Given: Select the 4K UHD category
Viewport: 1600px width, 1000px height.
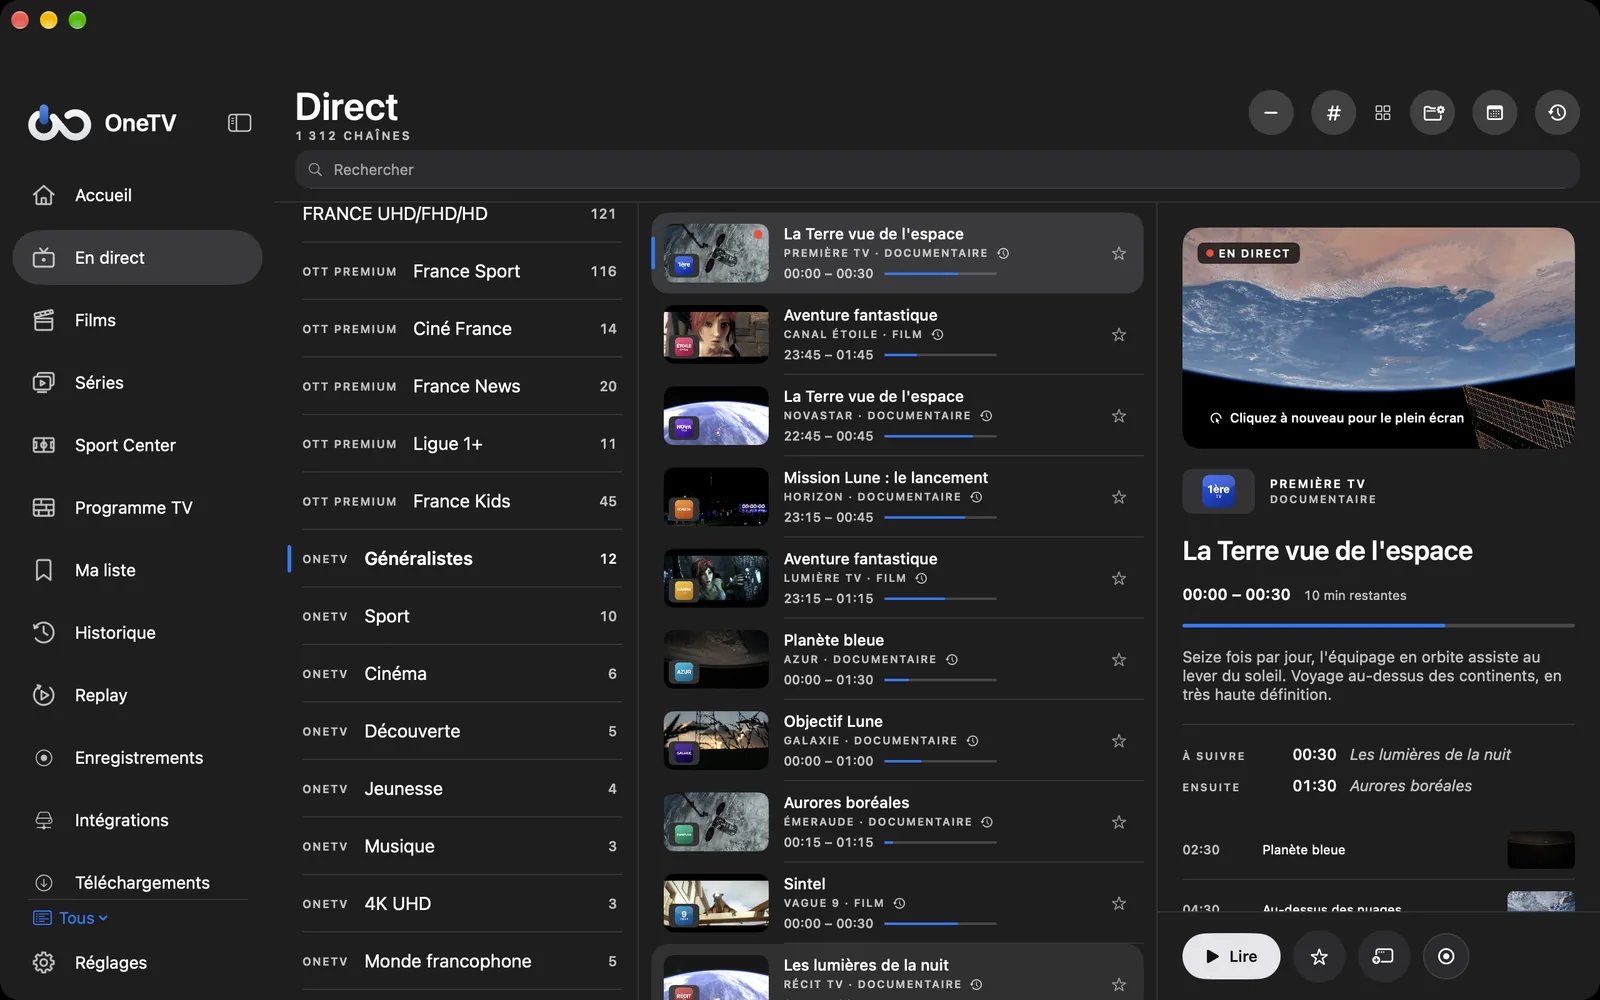Looking at the screenshot, I should [460, 904].
